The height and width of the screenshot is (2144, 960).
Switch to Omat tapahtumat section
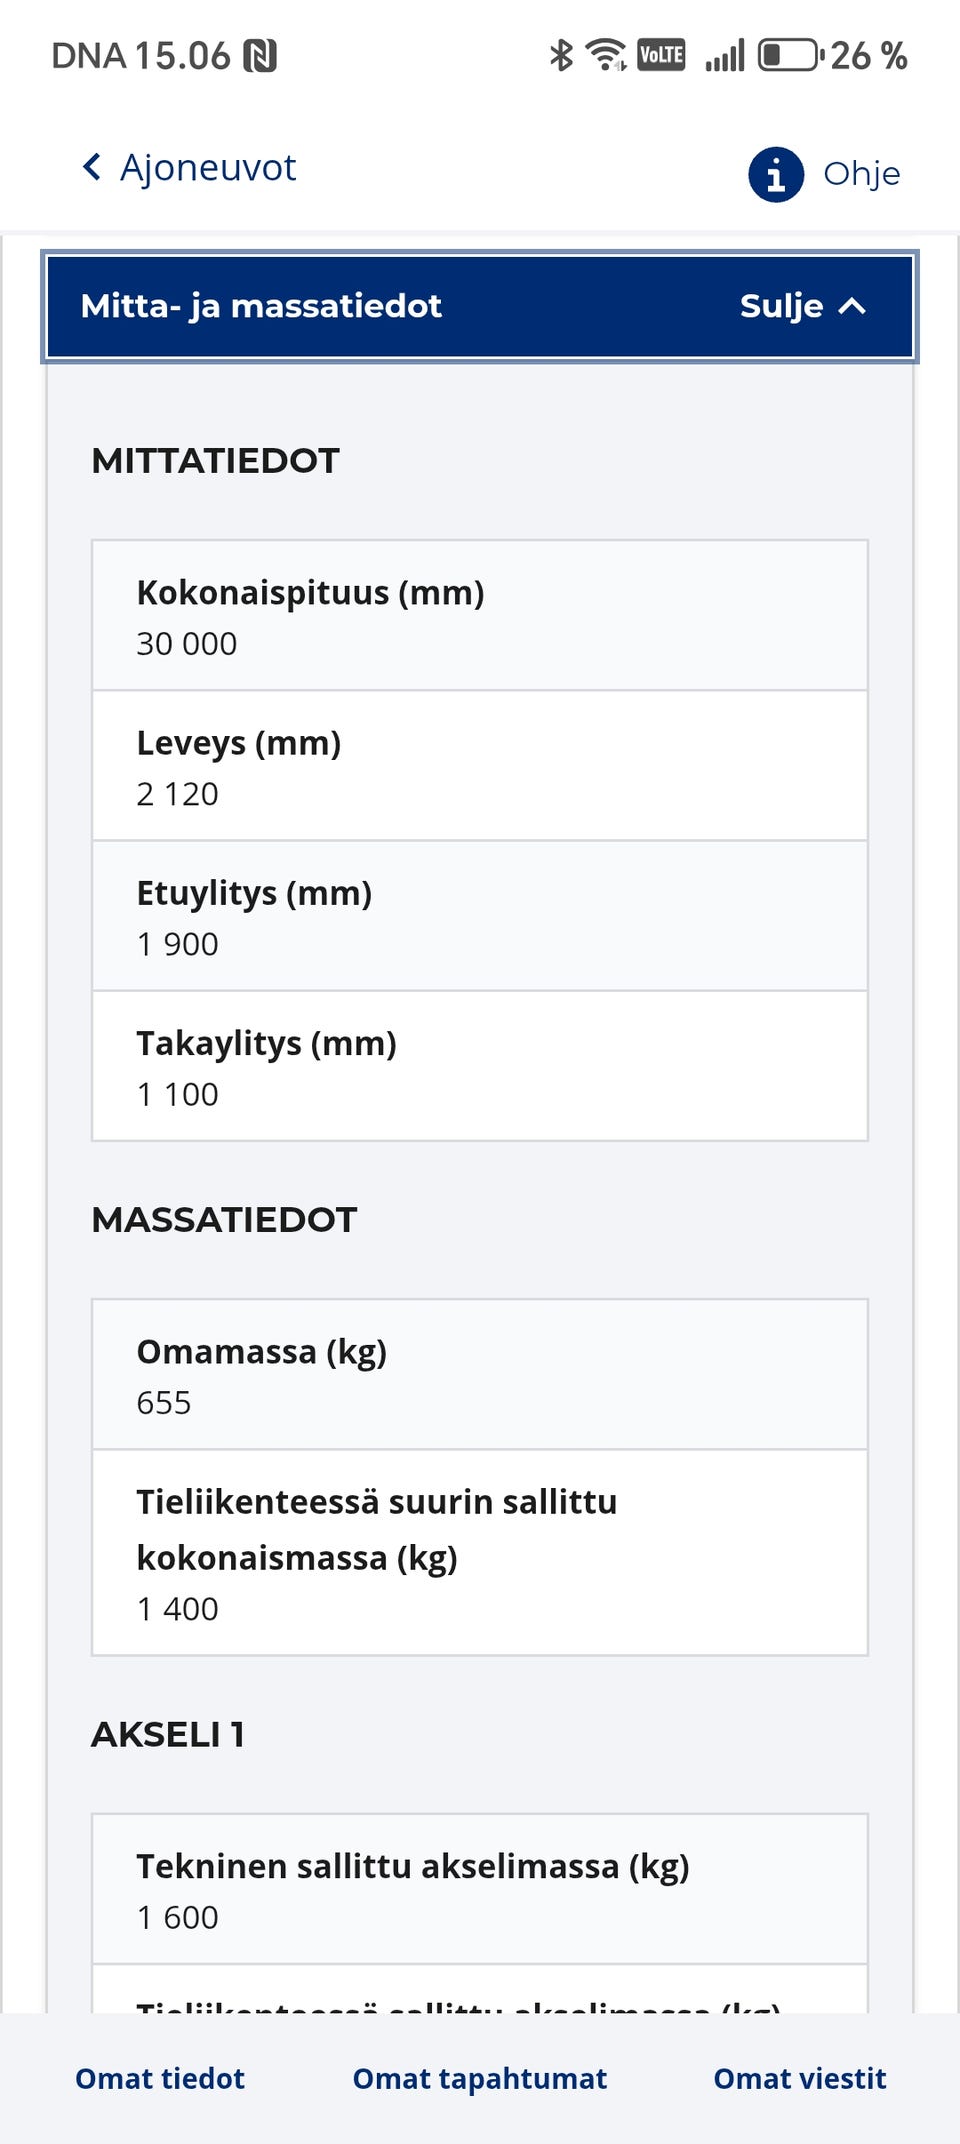[479, 2077]
